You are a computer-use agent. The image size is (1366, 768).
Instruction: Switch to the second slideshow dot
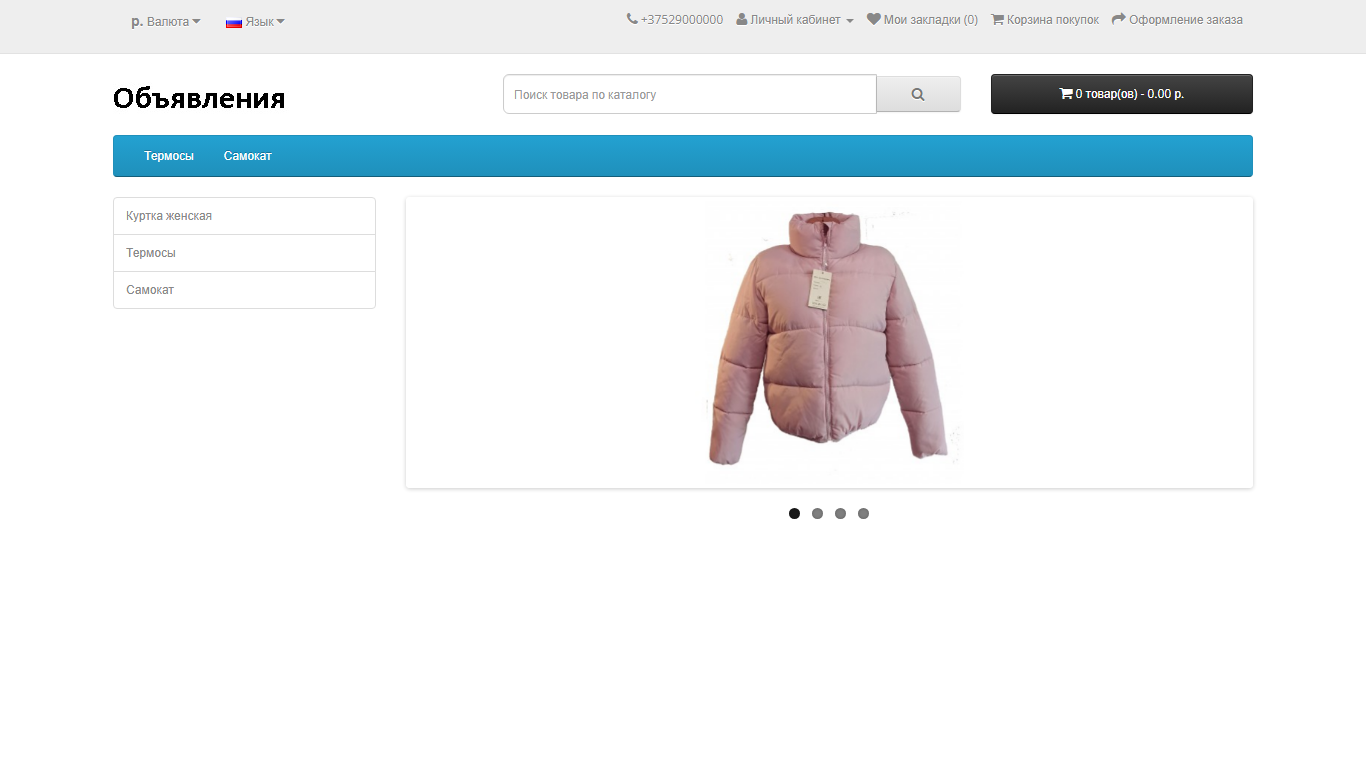click(817, 514)
